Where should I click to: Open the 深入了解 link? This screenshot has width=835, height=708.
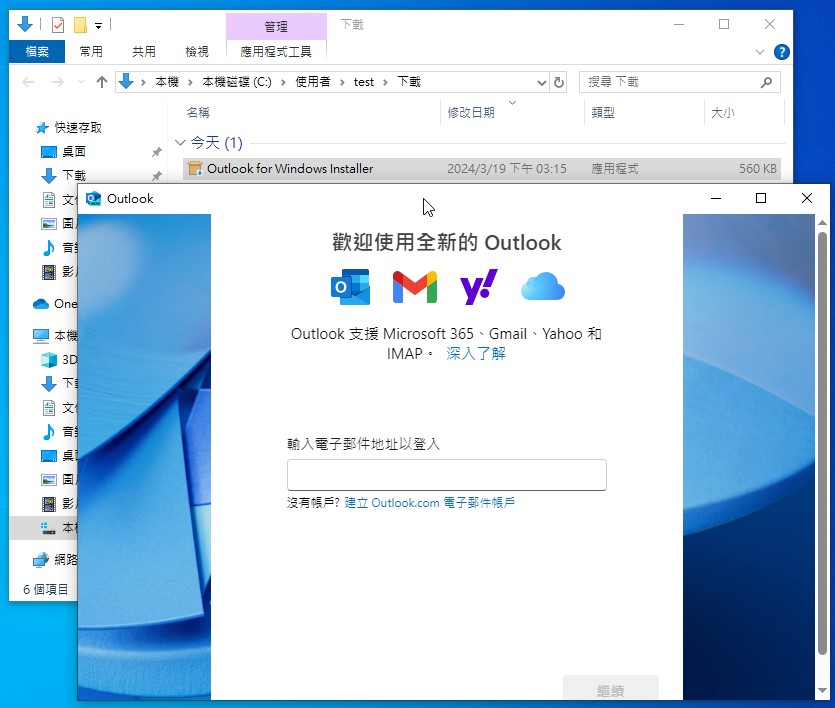(476, 353)
